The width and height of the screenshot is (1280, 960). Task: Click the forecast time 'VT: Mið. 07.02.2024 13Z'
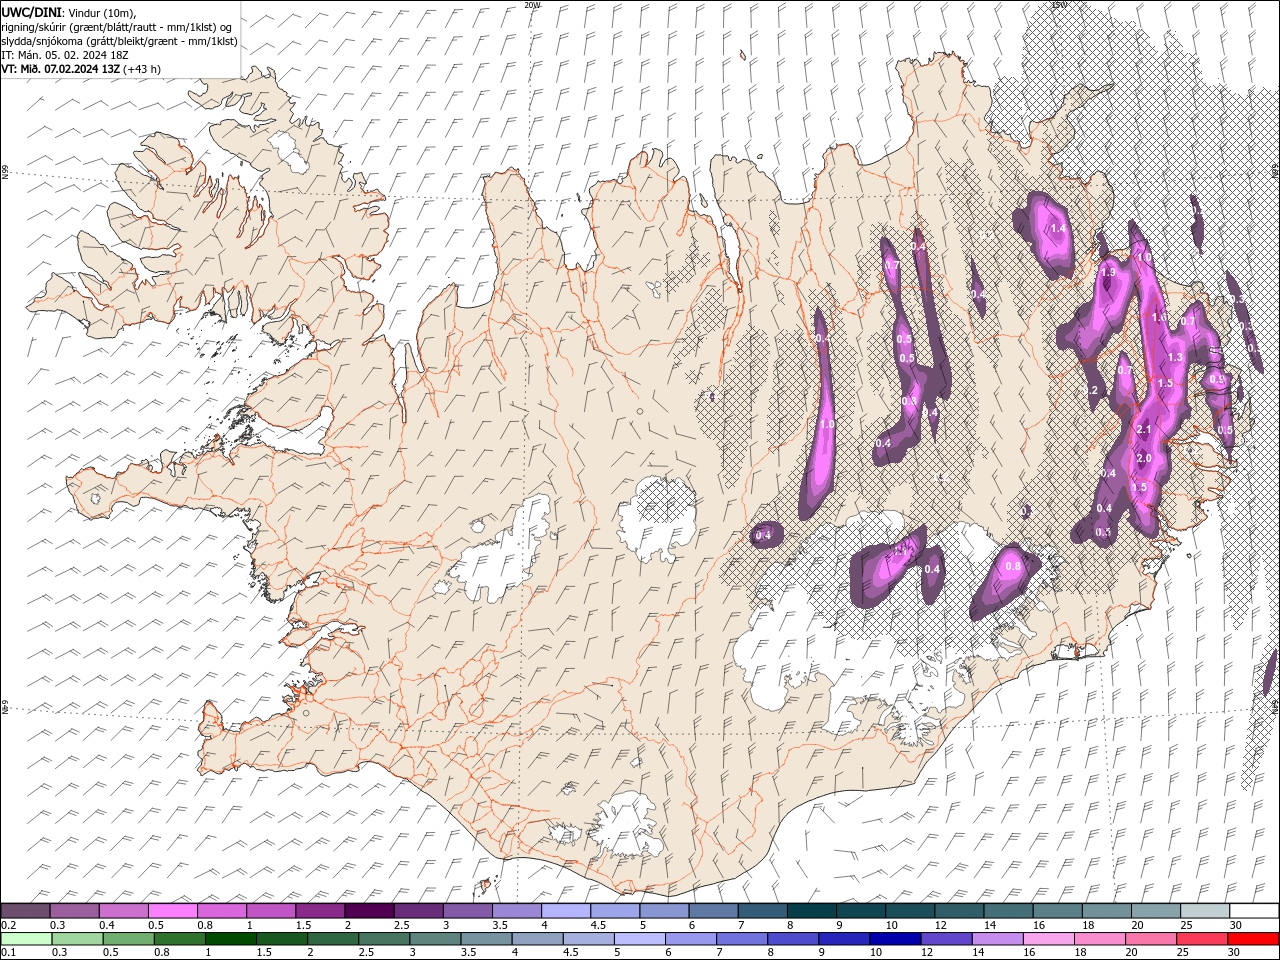pyautogui.click(x=60, y=69)
